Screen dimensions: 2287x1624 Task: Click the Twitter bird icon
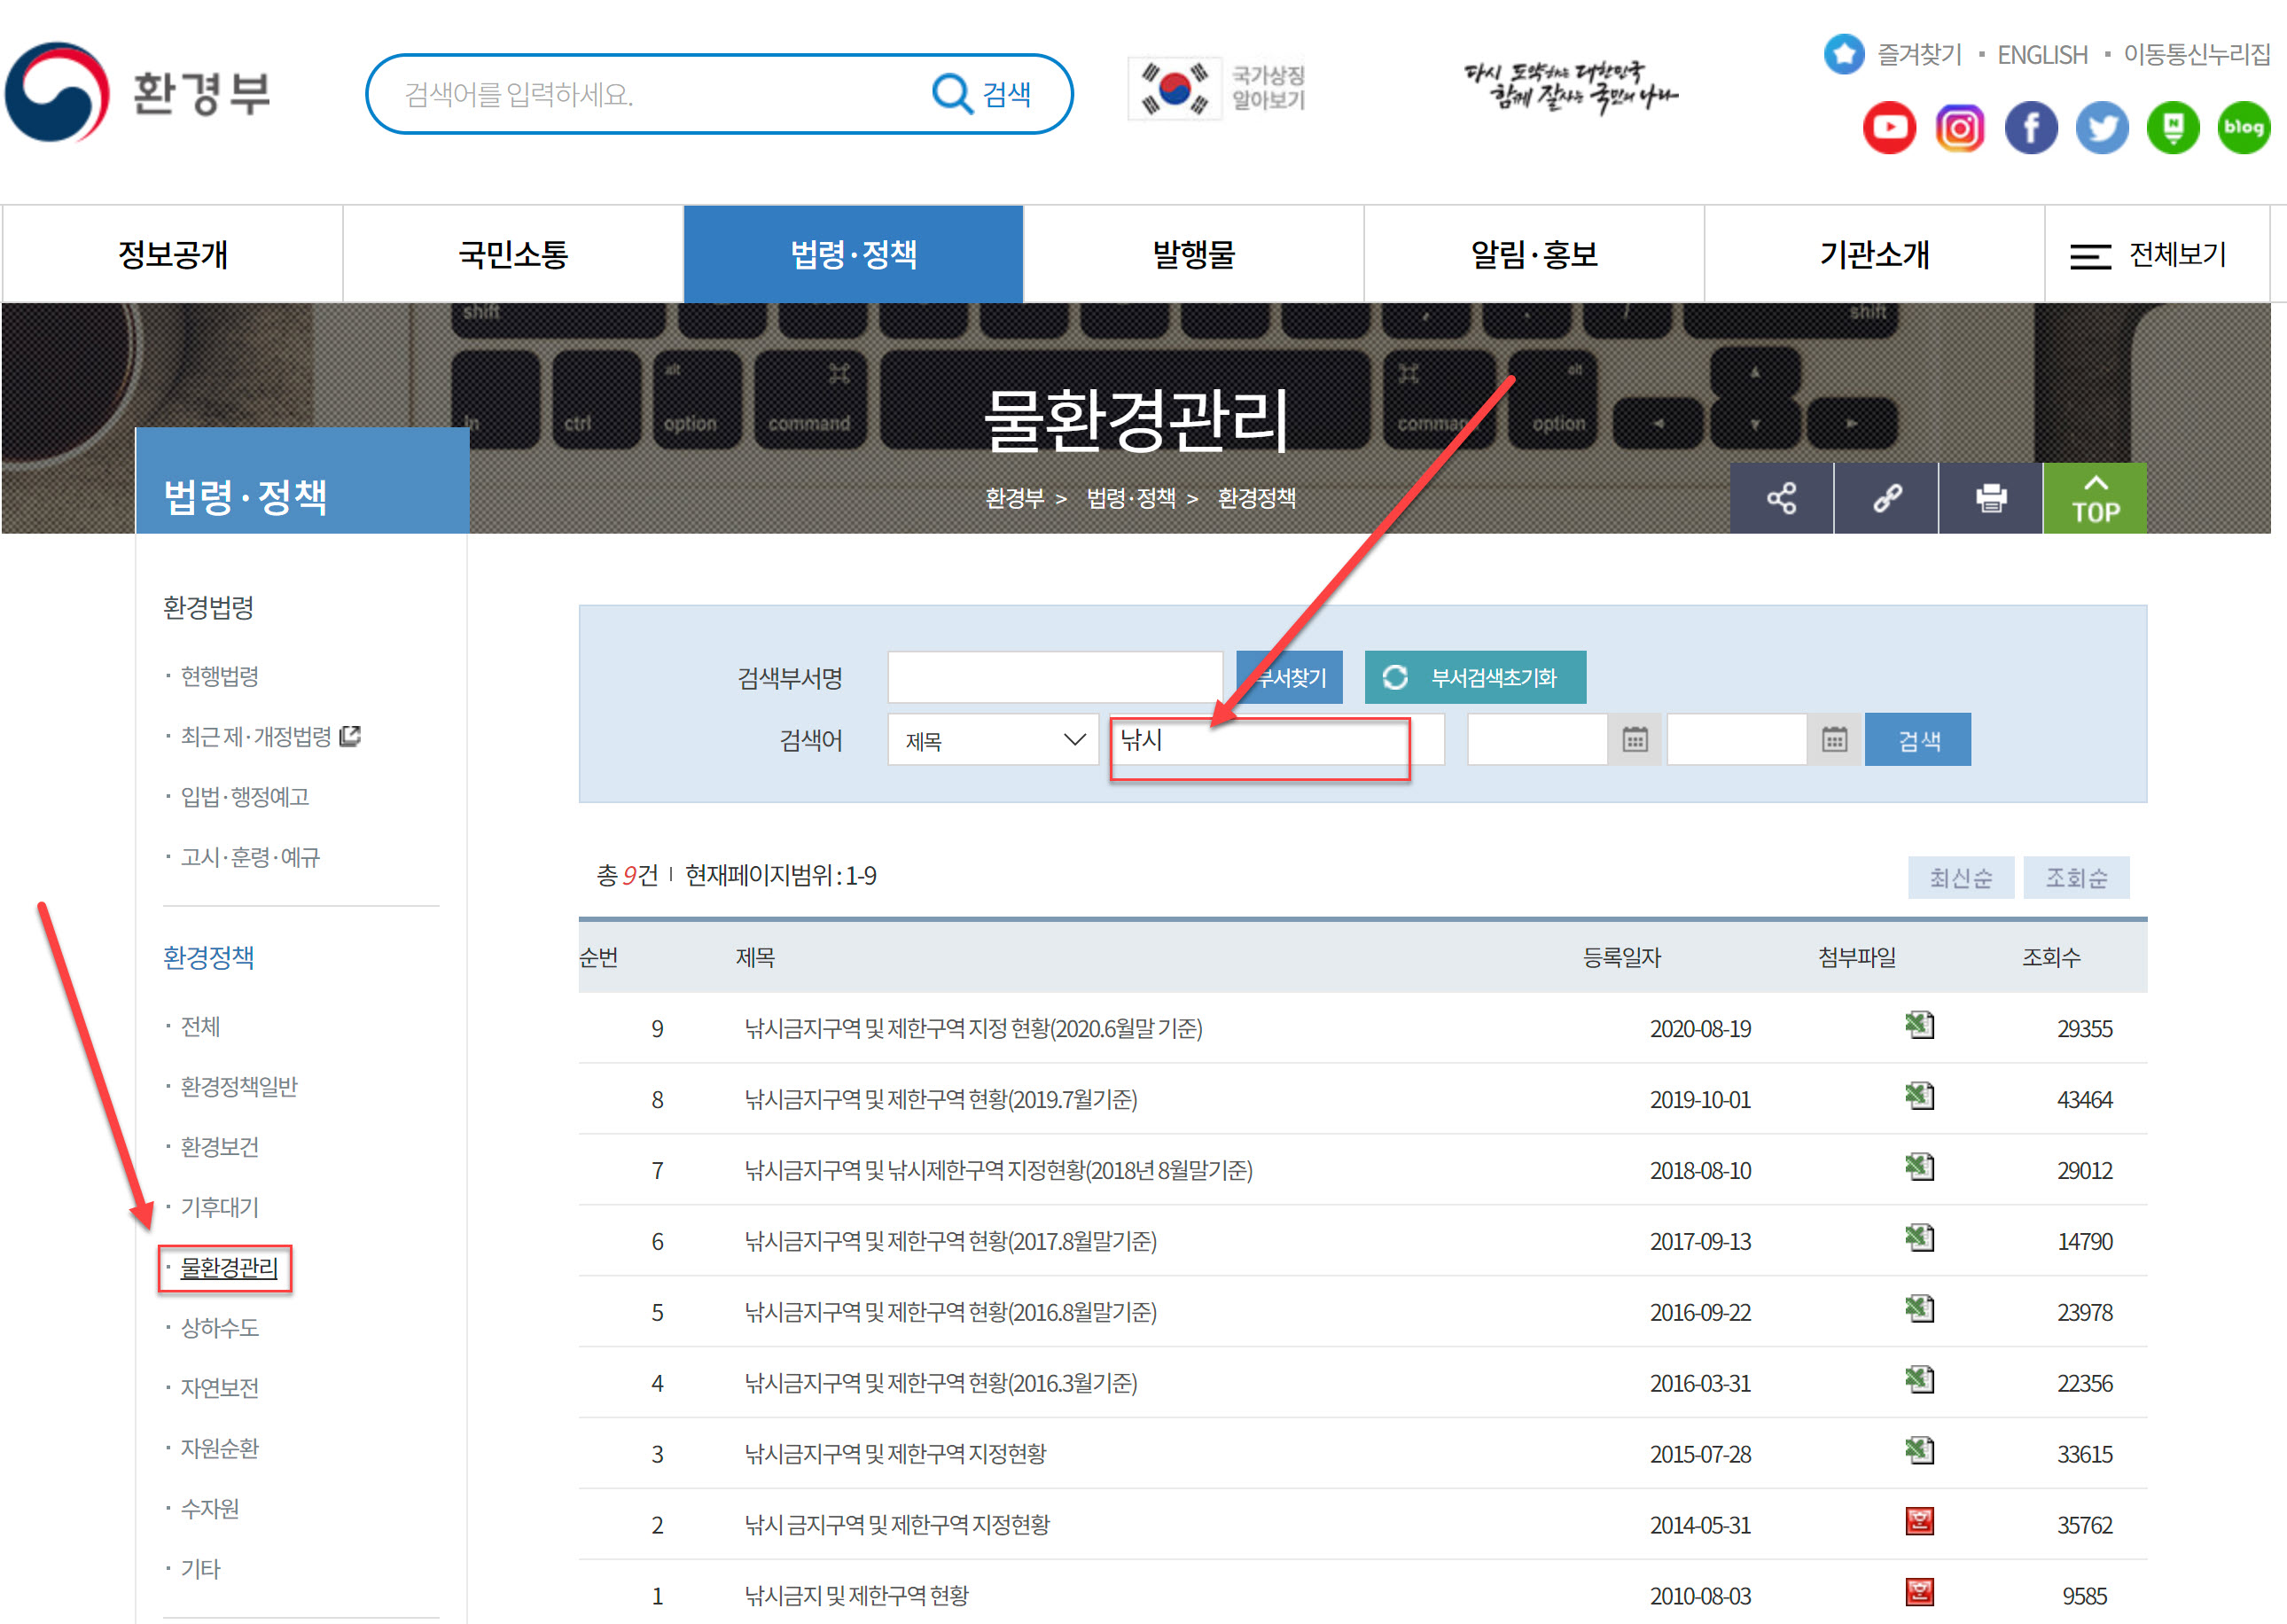coord(2101,128)
